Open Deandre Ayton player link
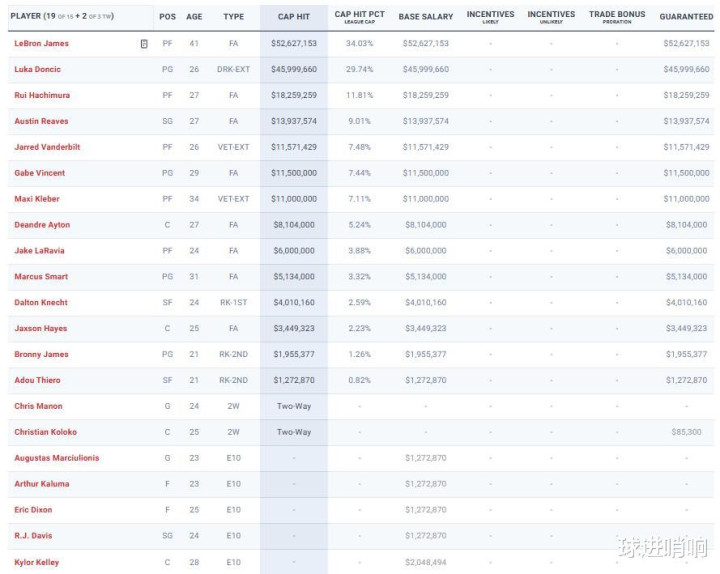 click(x=42, y=225)
